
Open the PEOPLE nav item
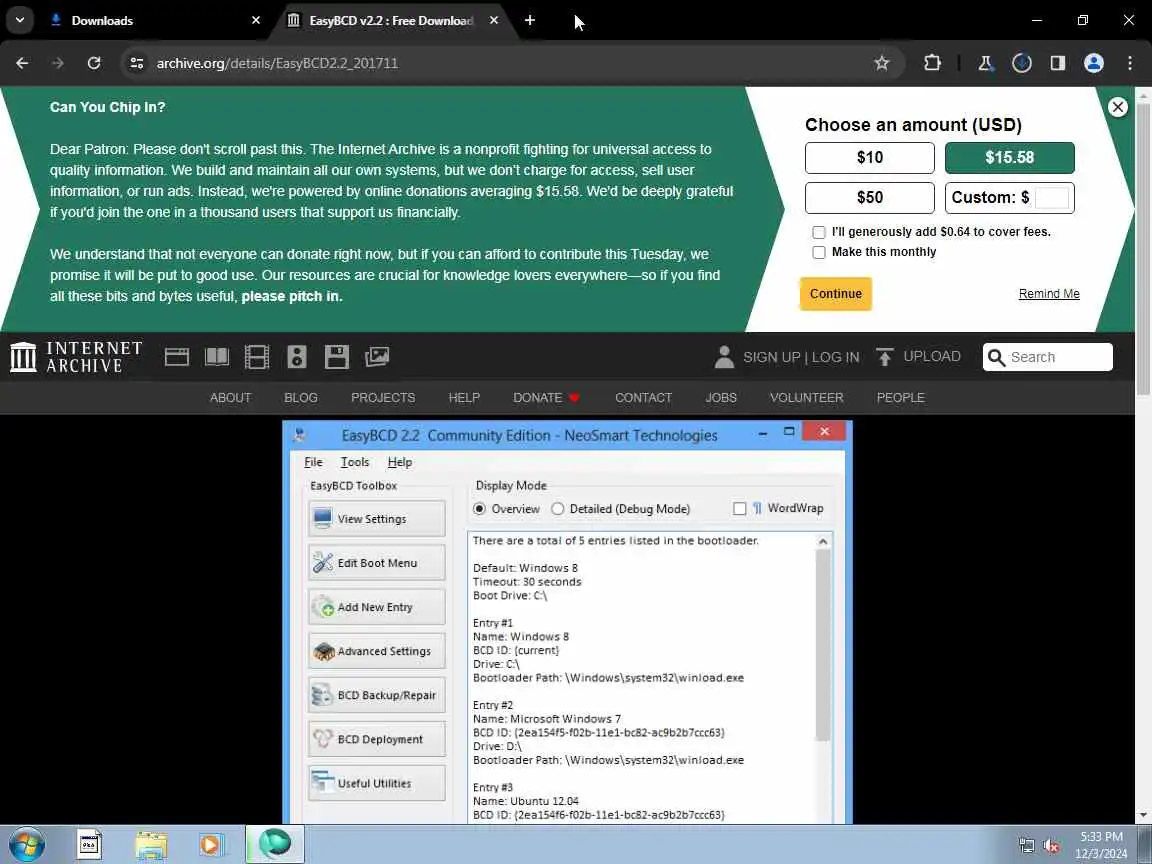[900, 397]
